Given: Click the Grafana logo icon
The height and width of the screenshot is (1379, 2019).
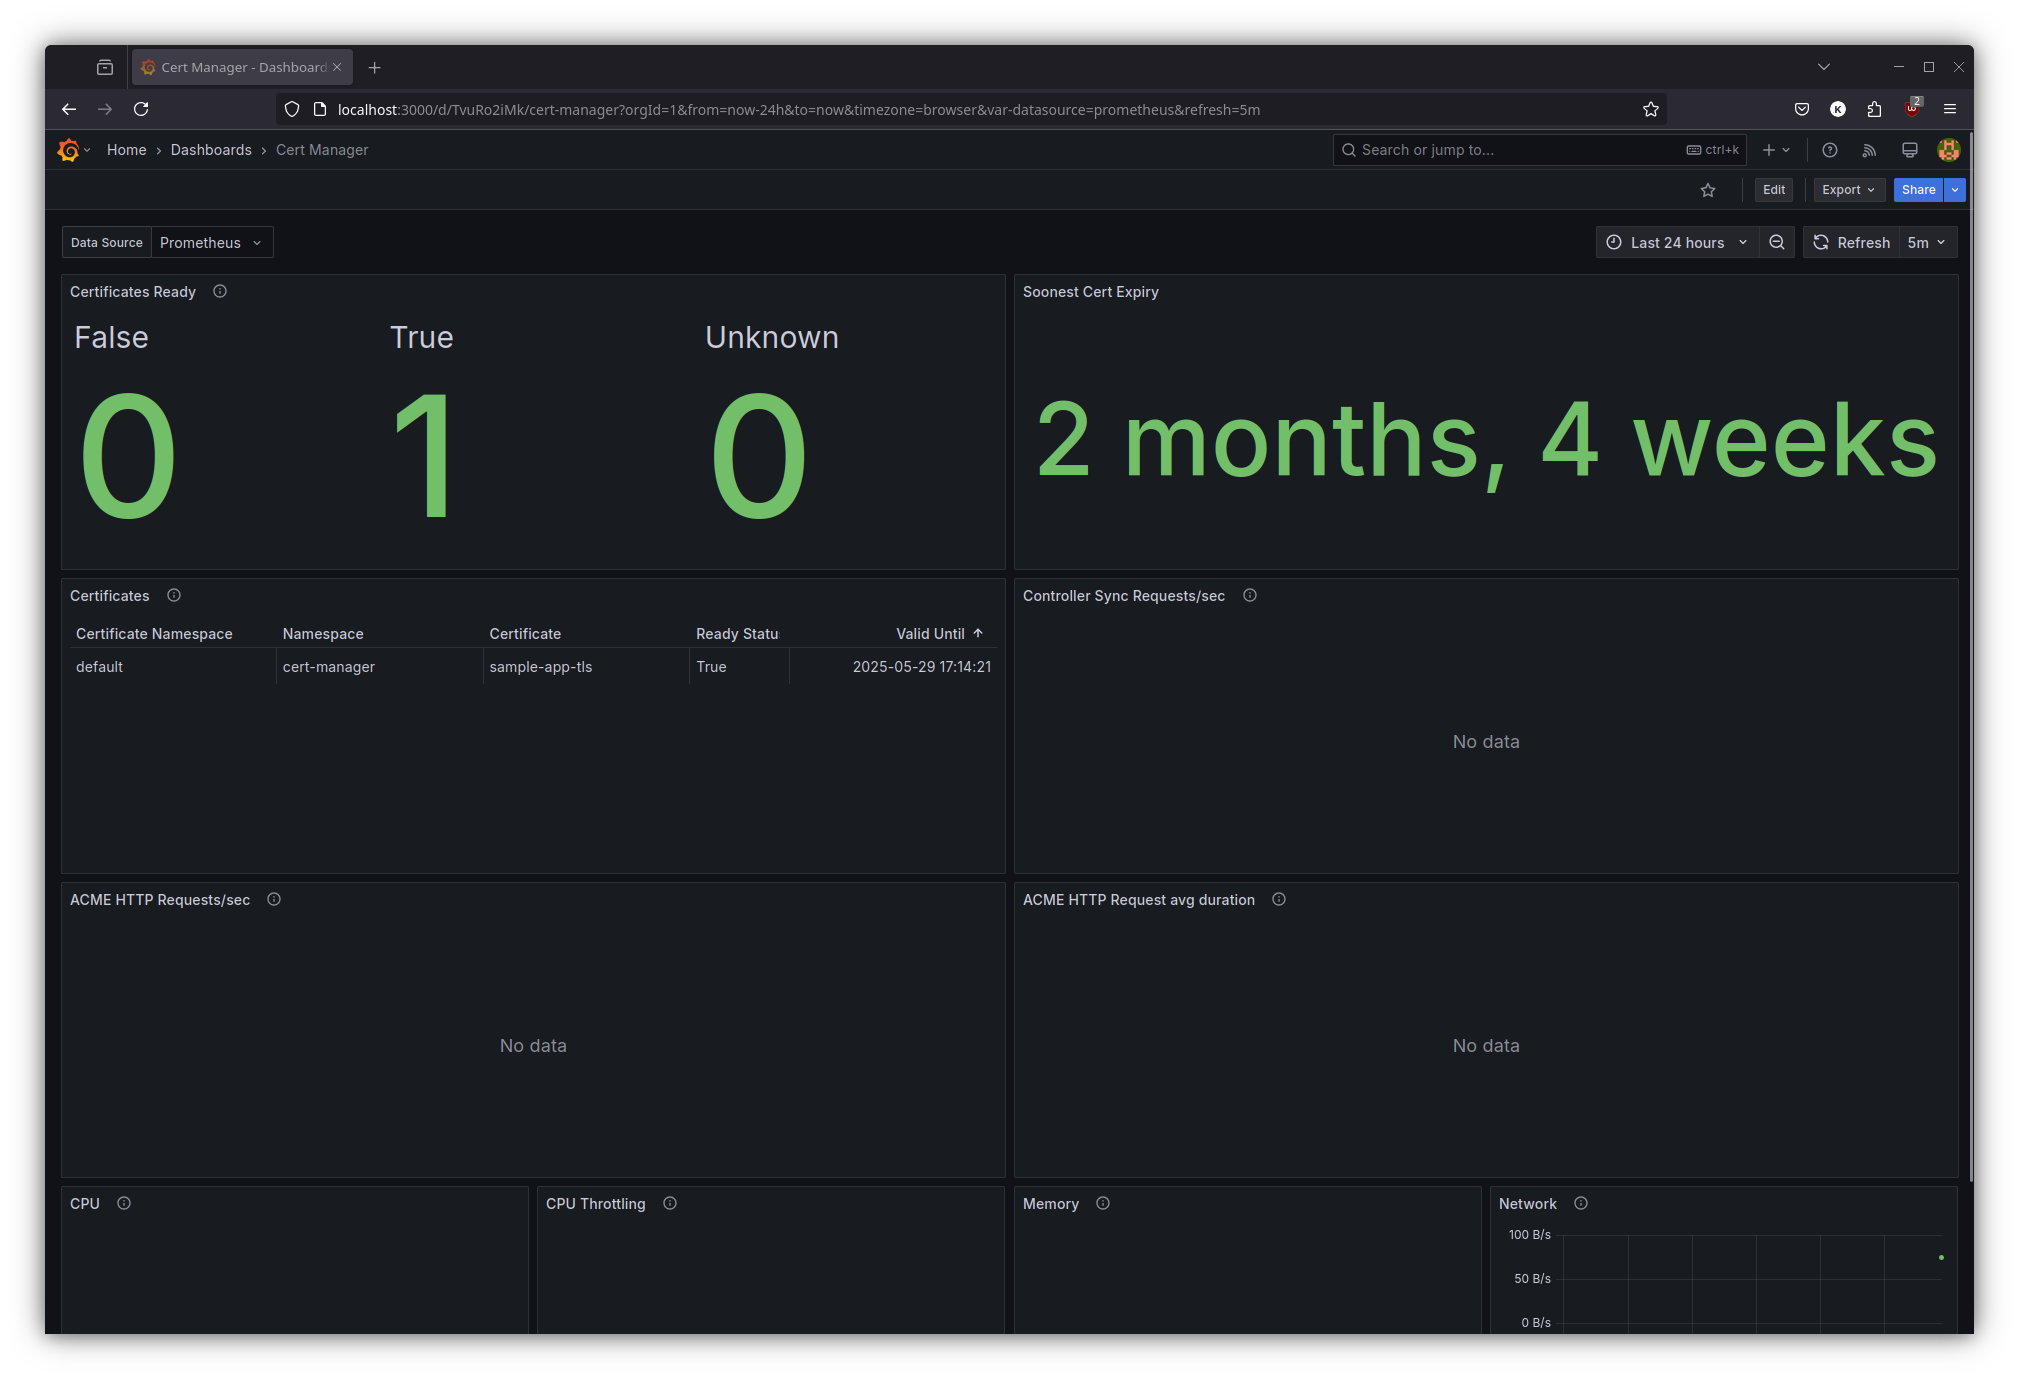Looking at the screenshot, I should [x=68, y=150].
